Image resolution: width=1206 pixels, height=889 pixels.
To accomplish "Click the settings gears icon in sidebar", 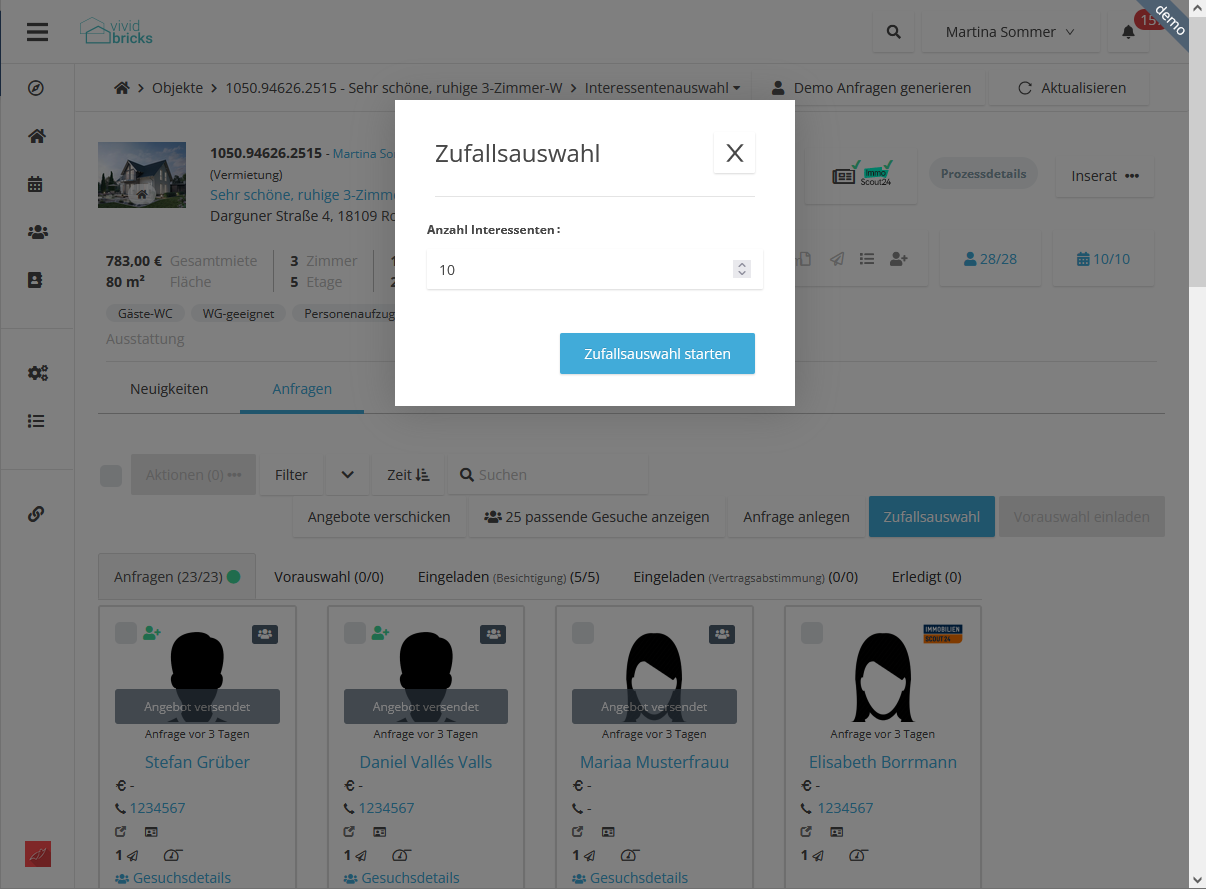I will pyautogui.click(x=37, y=373).
